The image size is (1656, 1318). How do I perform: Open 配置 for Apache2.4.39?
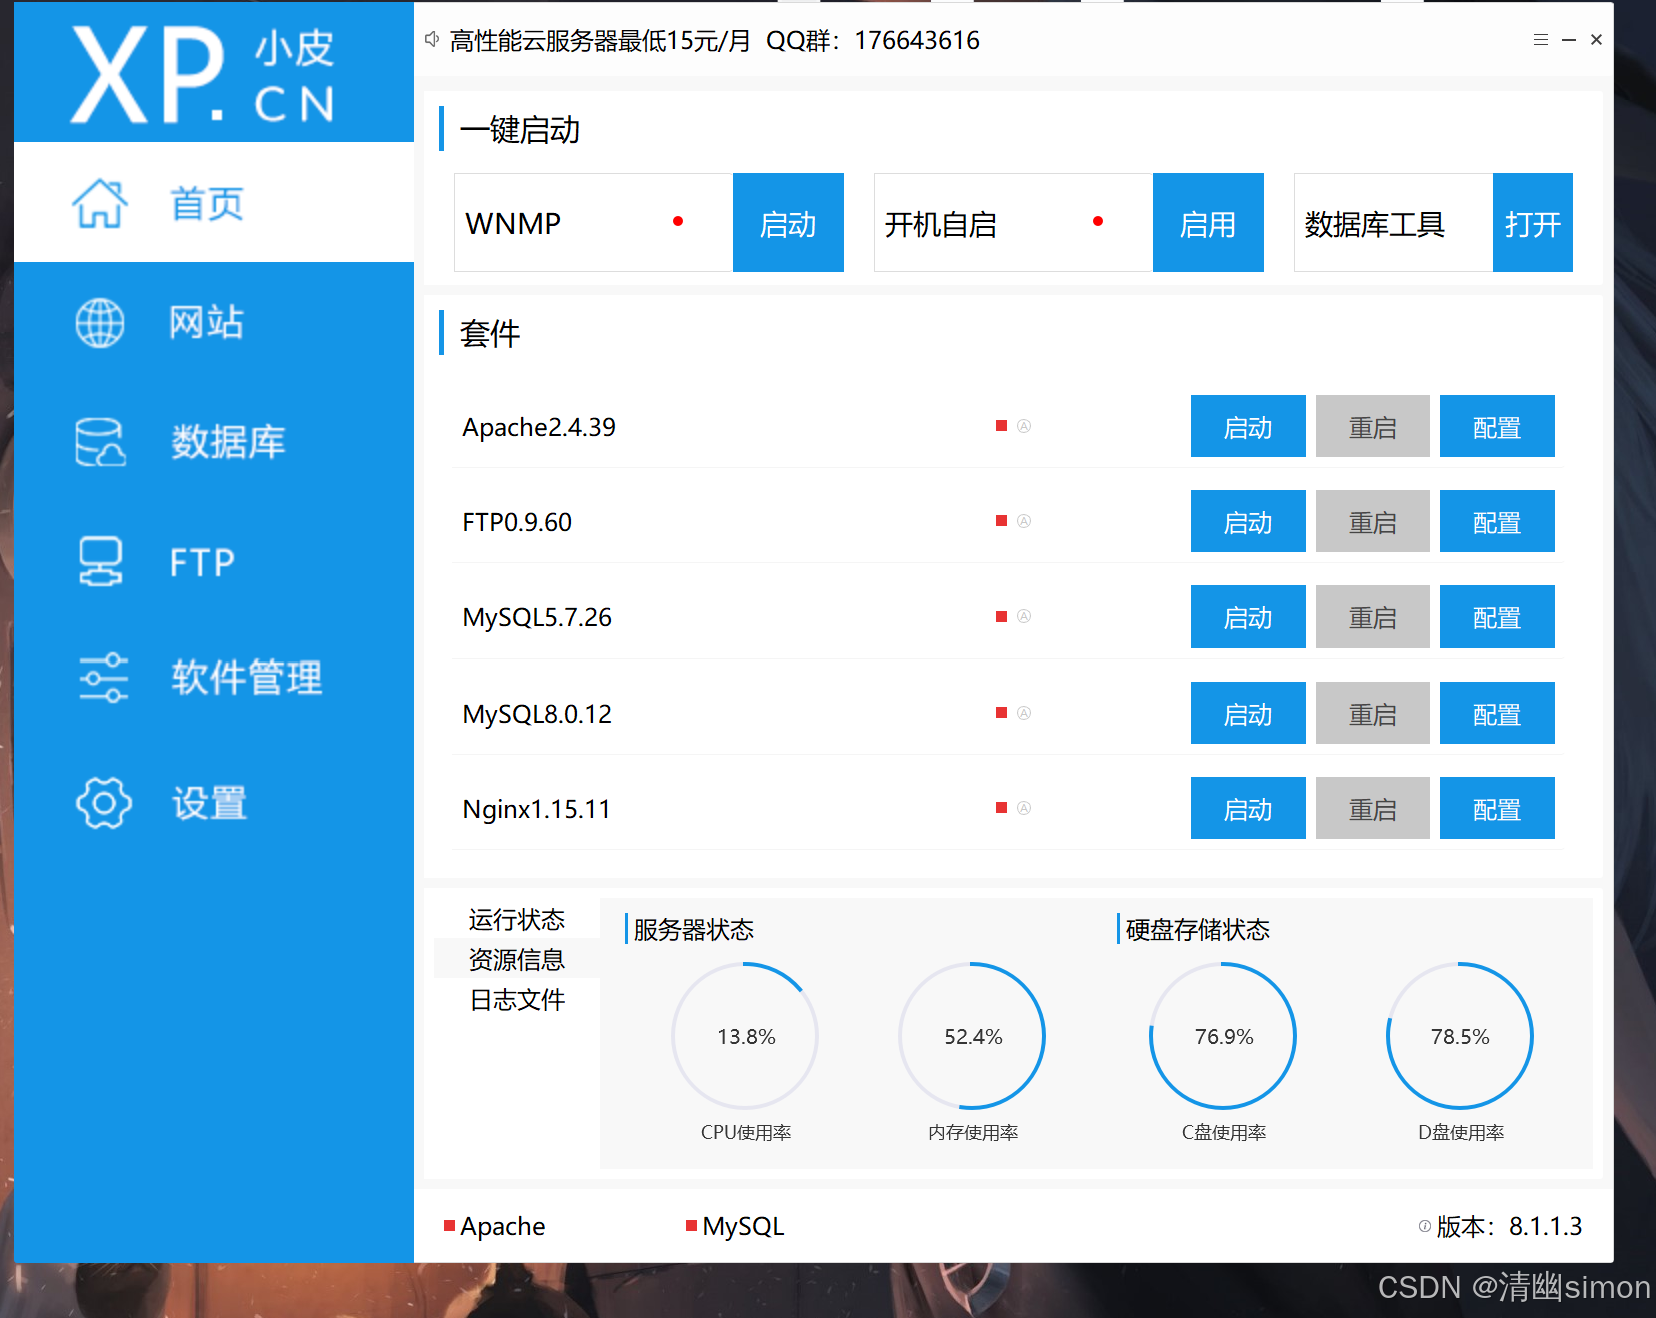[x=1497, y=426]
